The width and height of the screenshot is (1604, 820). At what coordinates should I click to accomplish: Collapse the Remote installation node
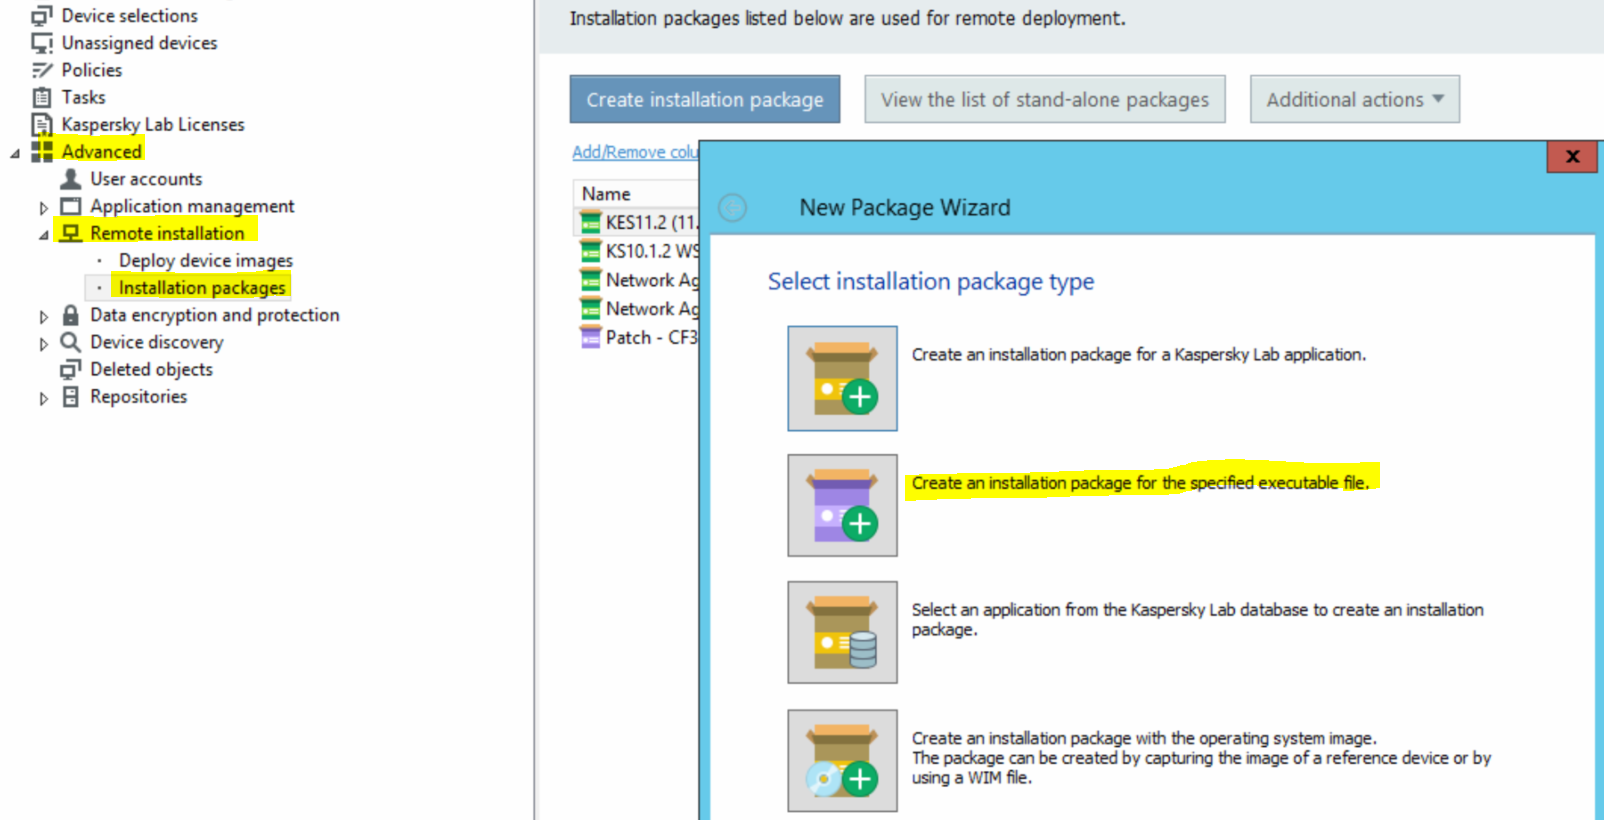coord(43,235)
